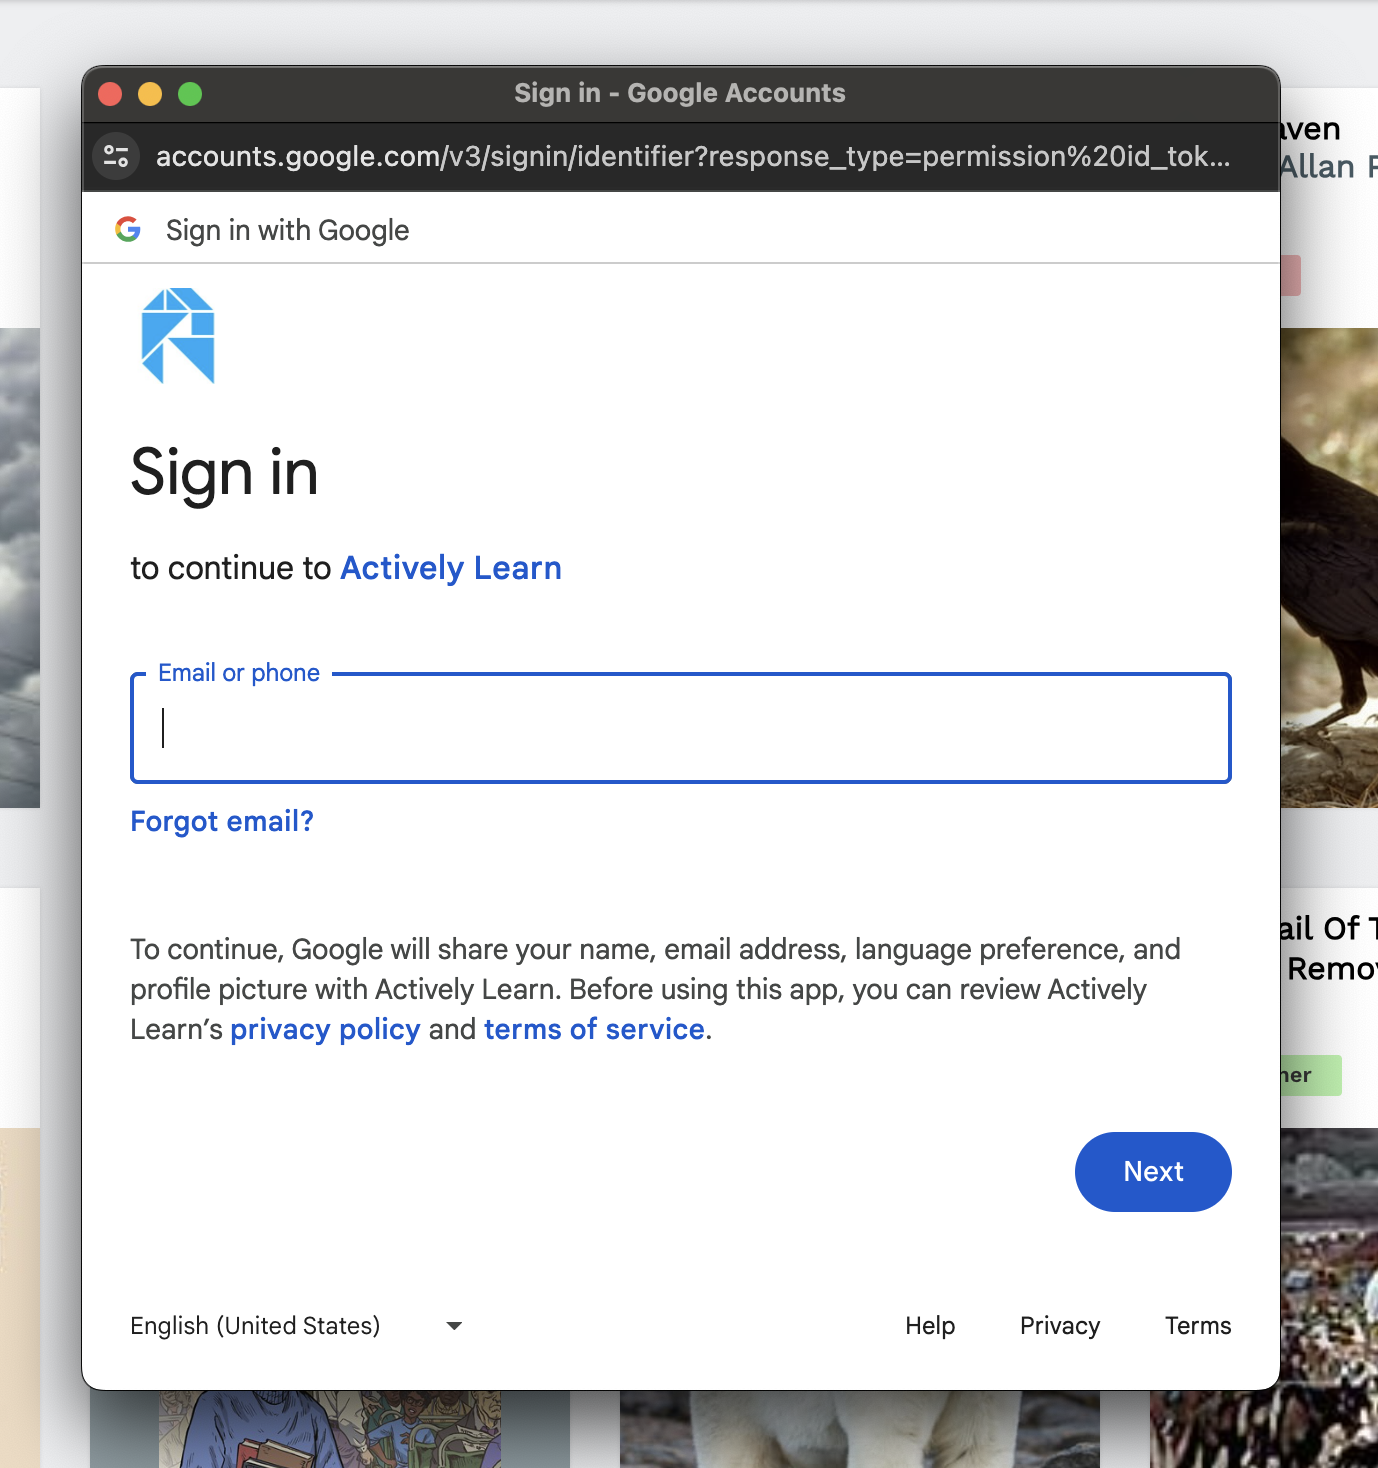Open the Actively Learn link
This screenshot has width=1378, height=1468.
[451, 568]
